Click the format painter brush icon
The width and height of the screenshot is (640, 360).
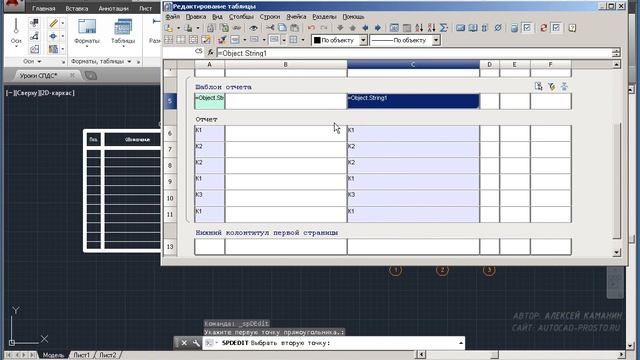222,40
